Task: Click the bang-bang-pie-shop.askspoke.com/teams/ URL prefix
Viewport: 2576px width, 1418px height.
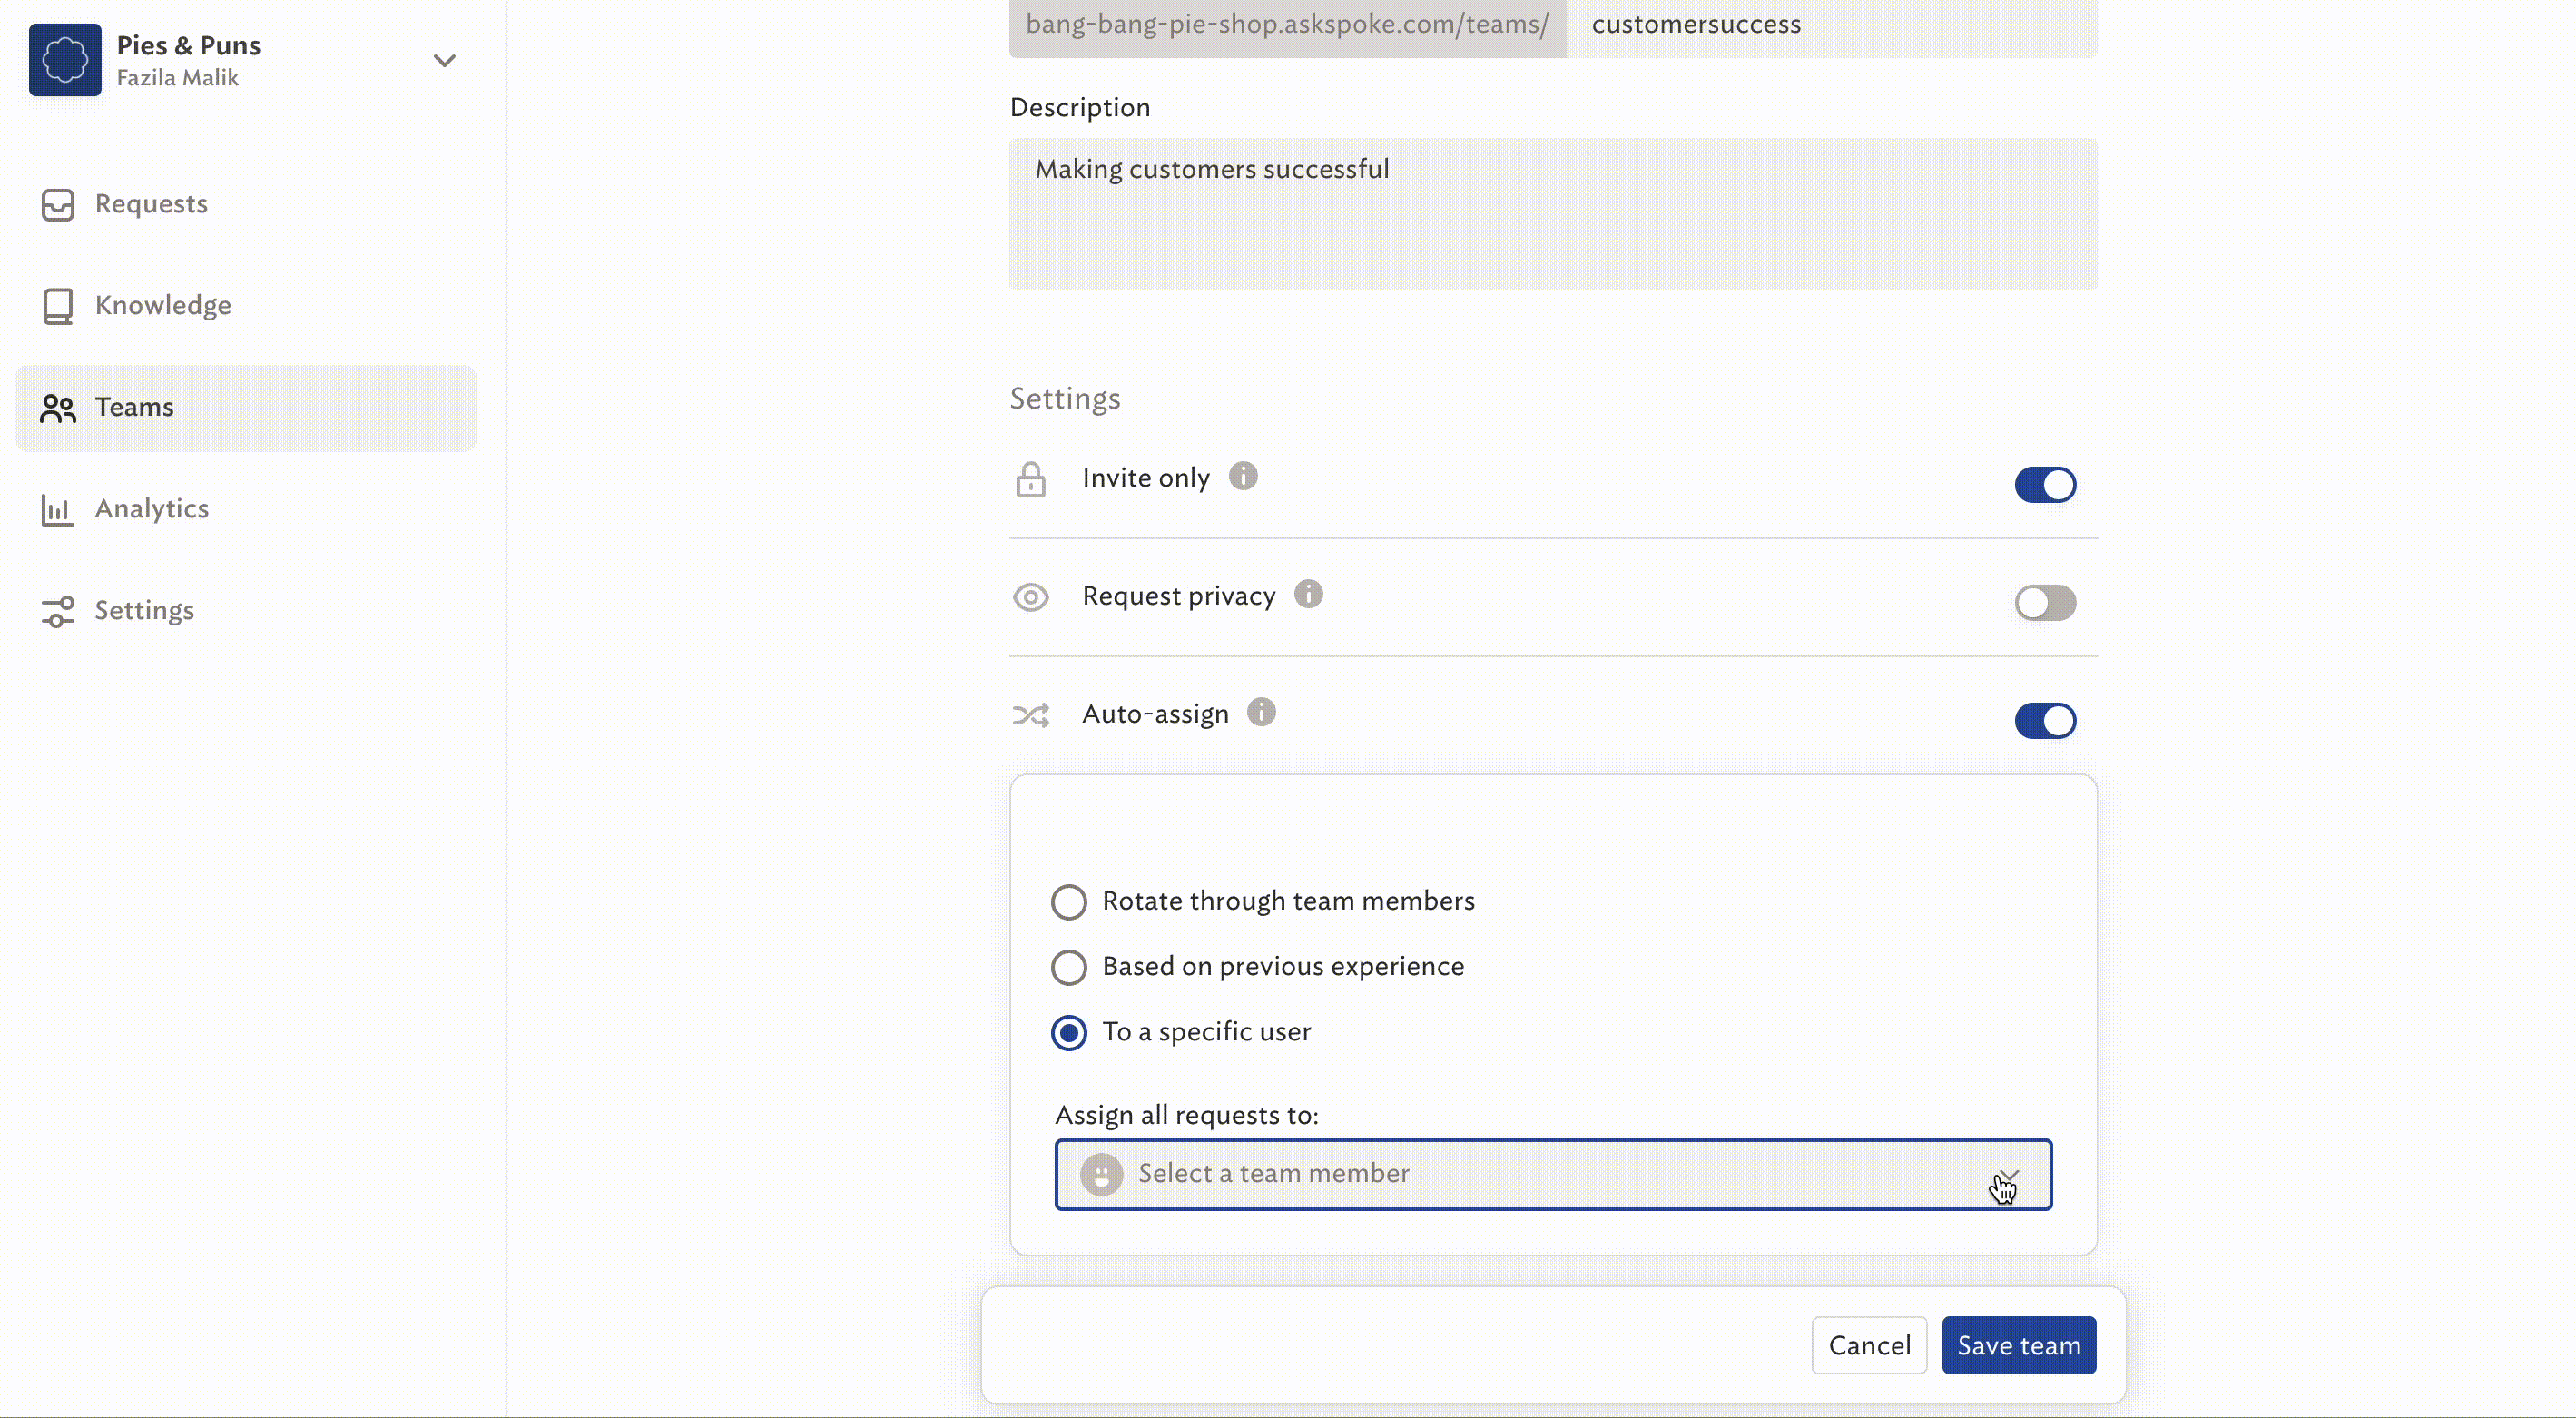Action: (1287, 25)
